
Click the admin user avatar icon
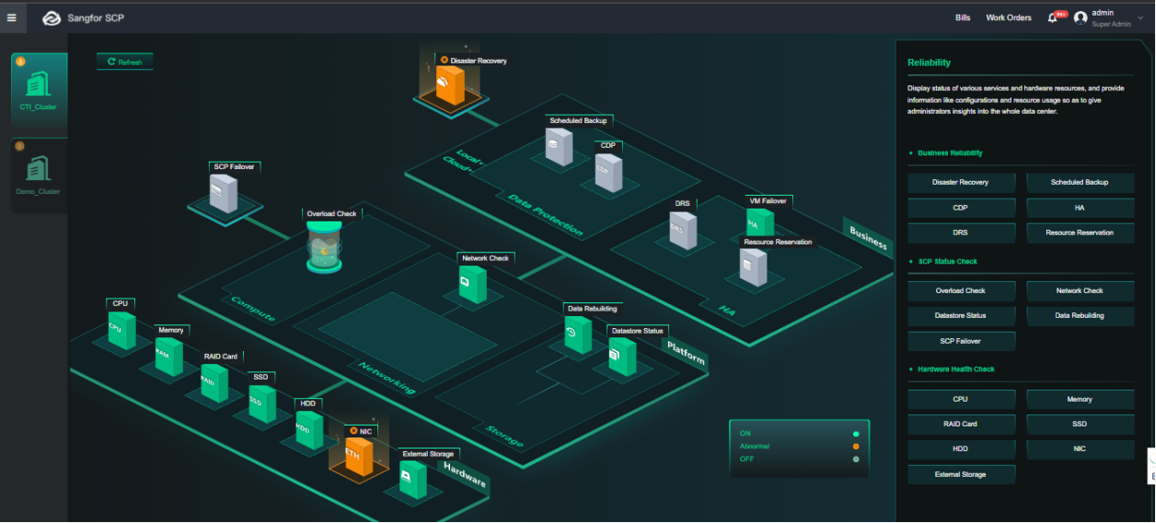[1081, 18]
